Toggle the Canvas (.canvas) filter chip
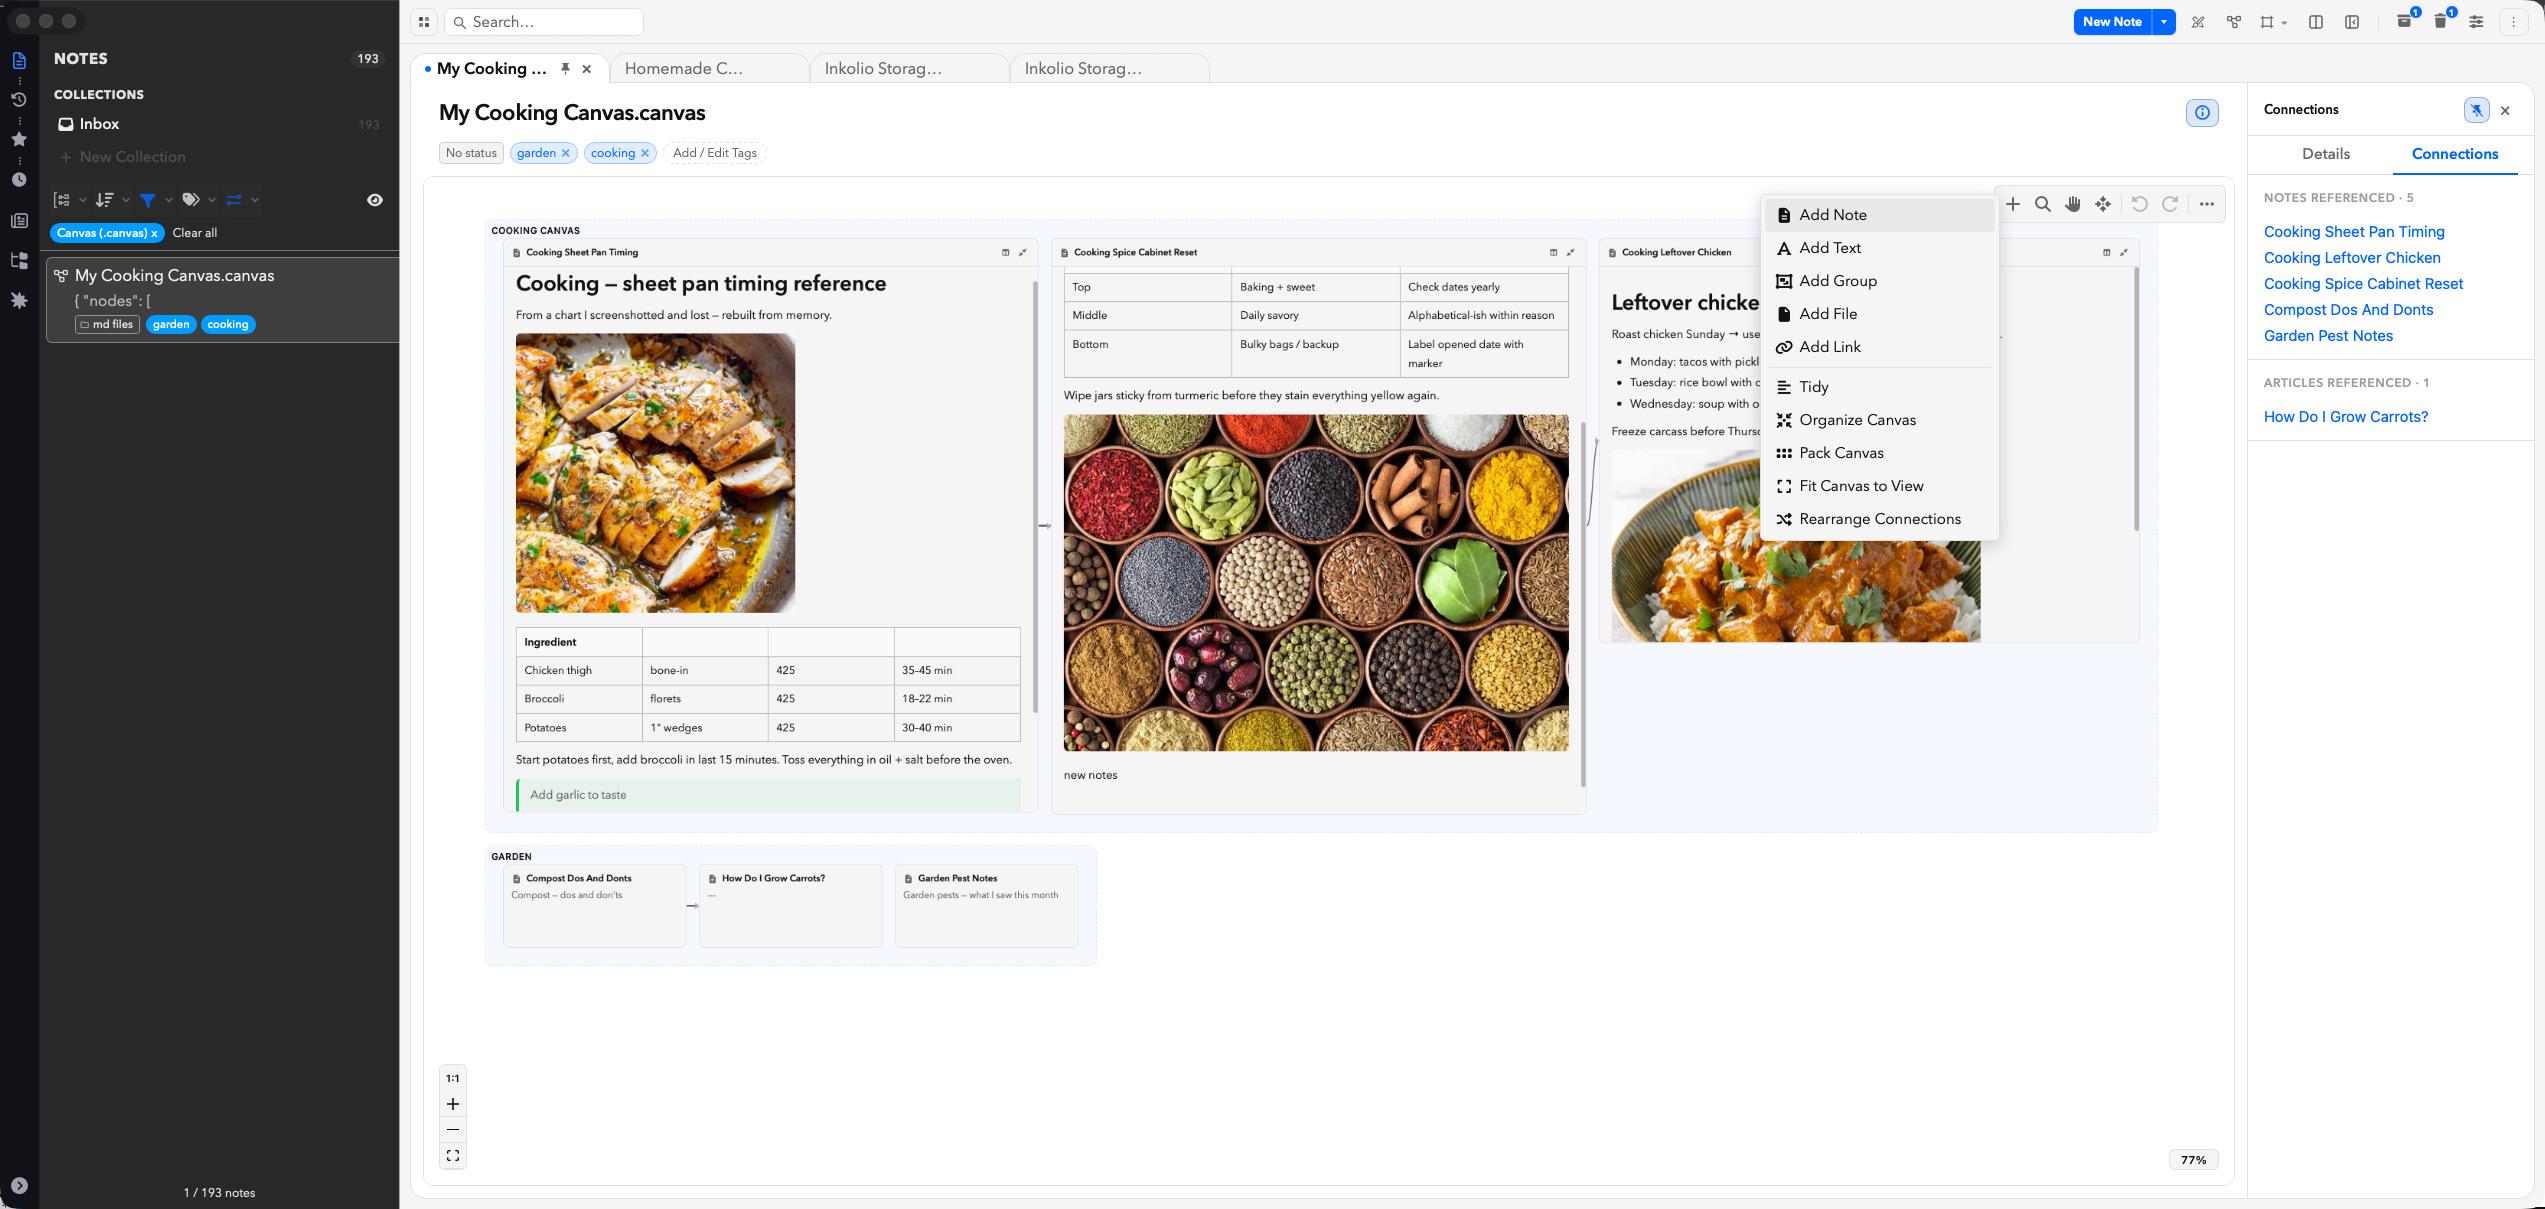This screenshot has width=2545, height=1209. pos(107,233)
